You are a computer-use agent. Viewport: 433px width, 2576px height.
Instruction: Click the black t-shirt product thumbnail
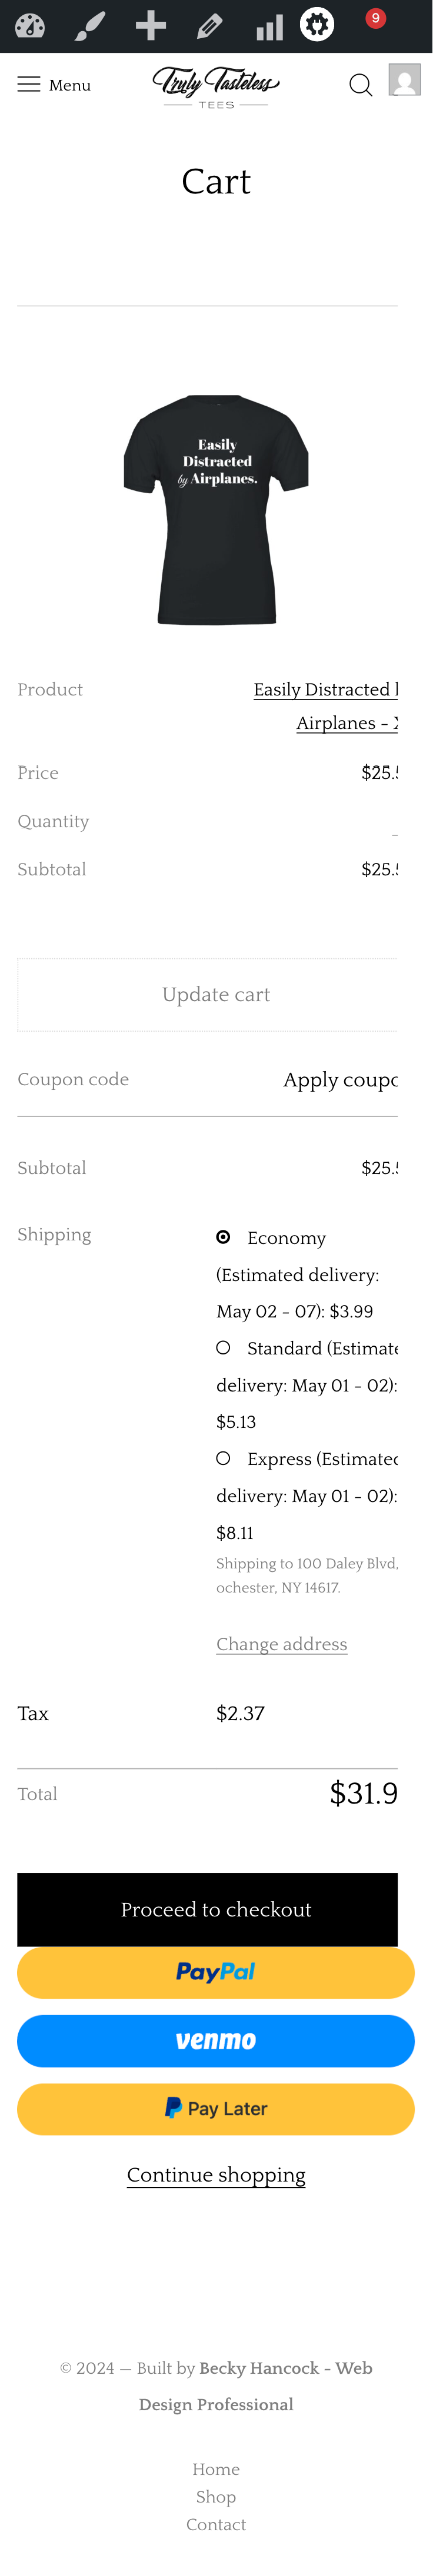[x=216, y=510]
